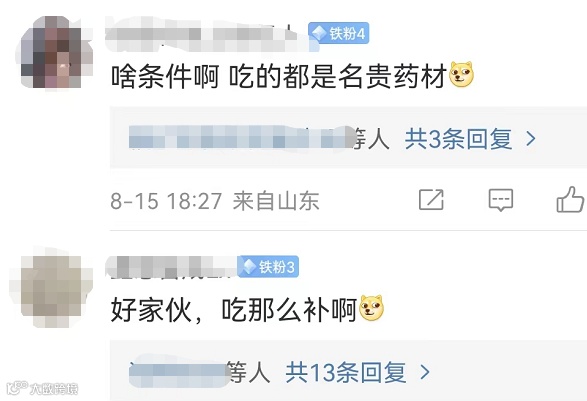
Task: Tap blurred replier name in first reply box
Action: click(x=241, y=137)
